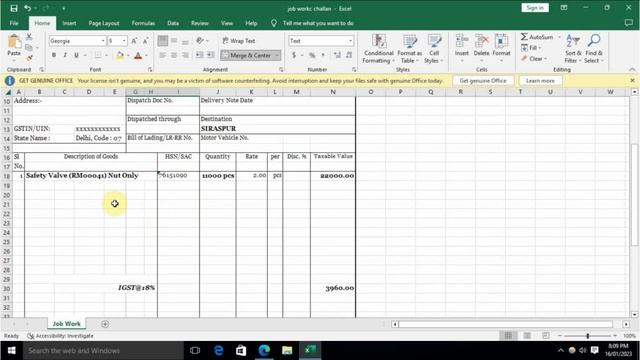Click the AutoSum sigma icon

(x=524, y=37)
